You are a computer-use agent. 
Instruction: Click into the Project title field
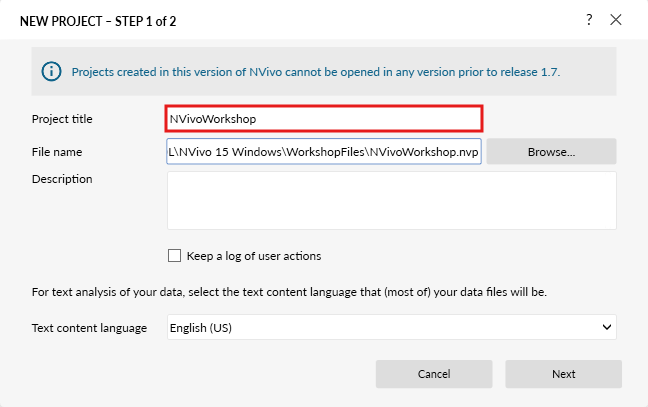click(324, 119)
